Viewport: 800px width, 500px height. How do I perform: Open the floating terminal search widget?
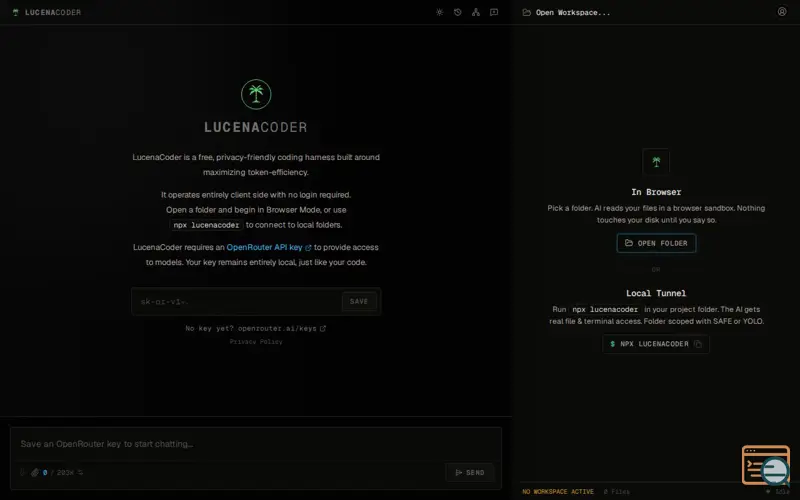click(766, 465)
